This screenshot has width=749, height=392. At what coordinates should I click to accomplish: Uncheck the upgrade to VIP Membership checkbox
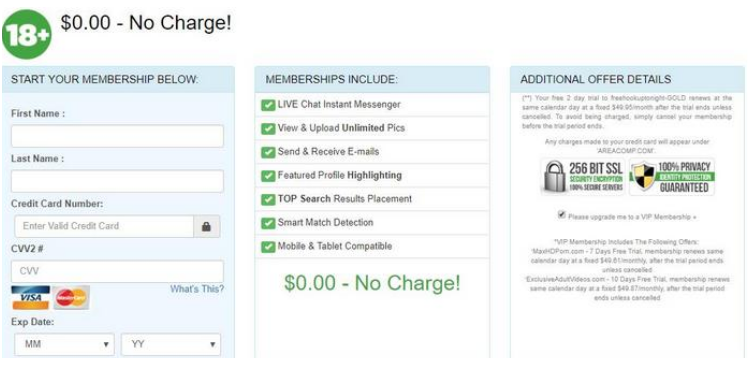pyautogui.click(x=562, y=215)
